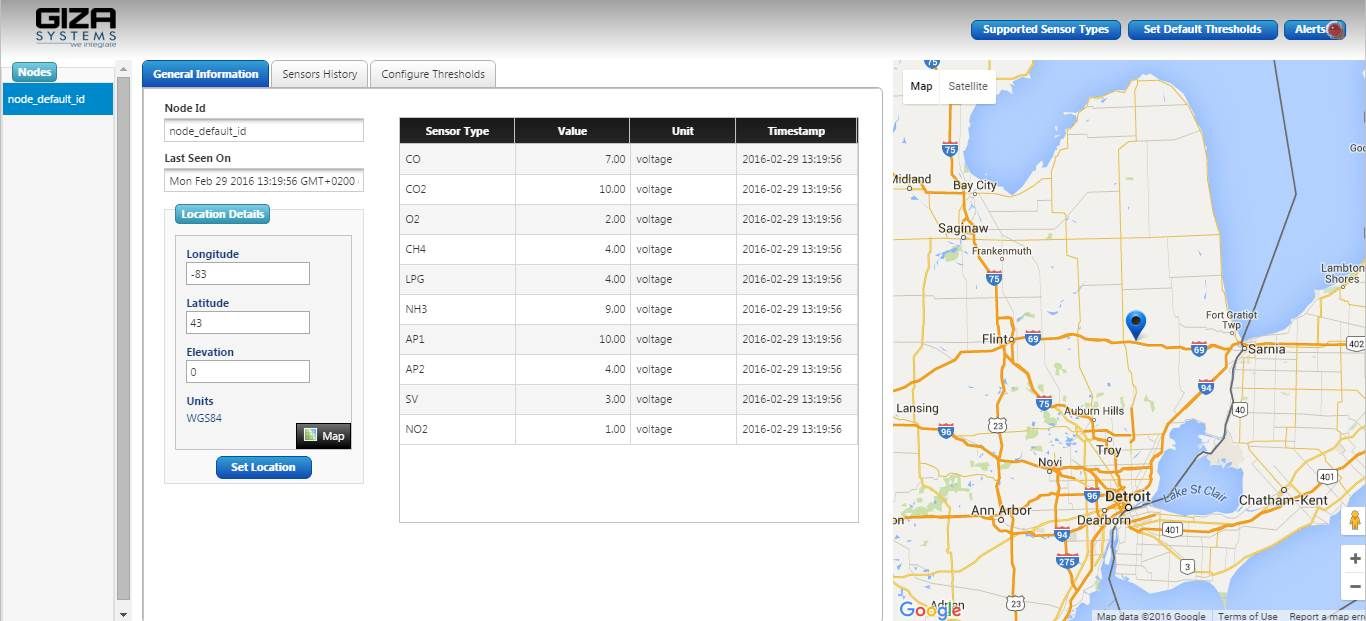
Task: Zoom out on the map
Action: (1355, 587)
